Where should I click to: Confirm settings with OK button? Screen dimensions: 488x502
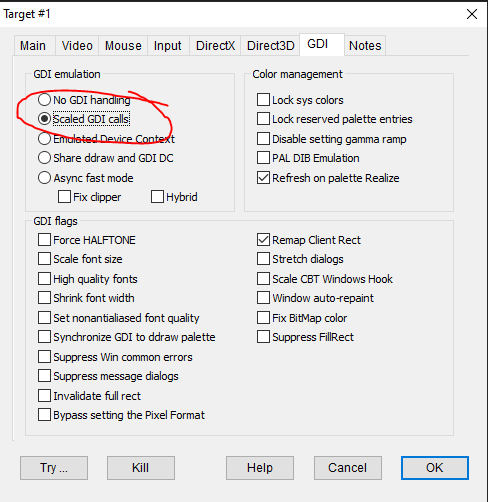pyautogui.click(x=435, y=468)
